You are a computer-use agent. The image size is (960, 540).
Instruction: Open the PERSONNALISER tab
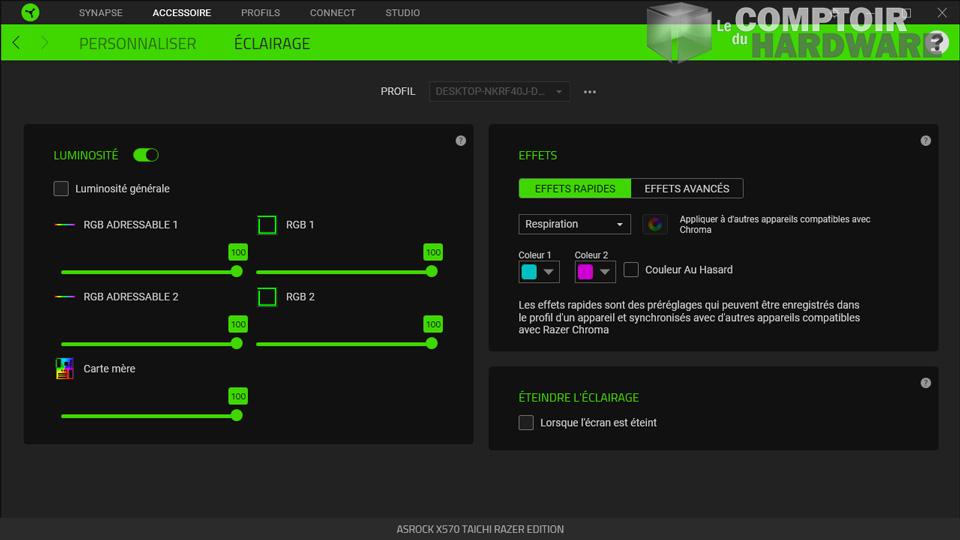(x=137, y=44)
